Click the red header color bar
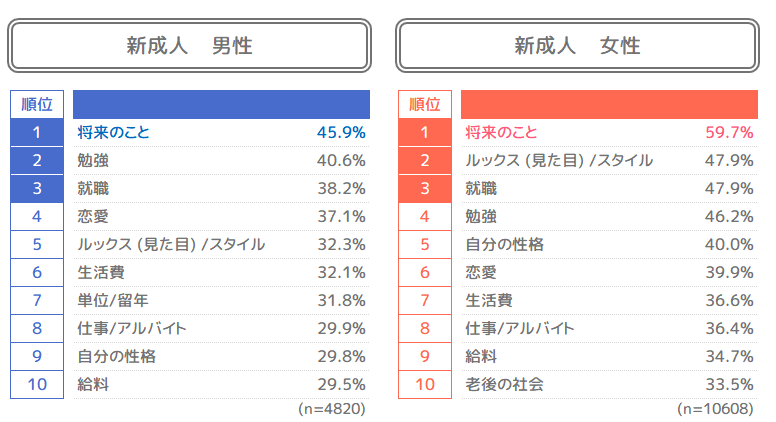Viewport: 776px width, 422px height. point(608,104)
